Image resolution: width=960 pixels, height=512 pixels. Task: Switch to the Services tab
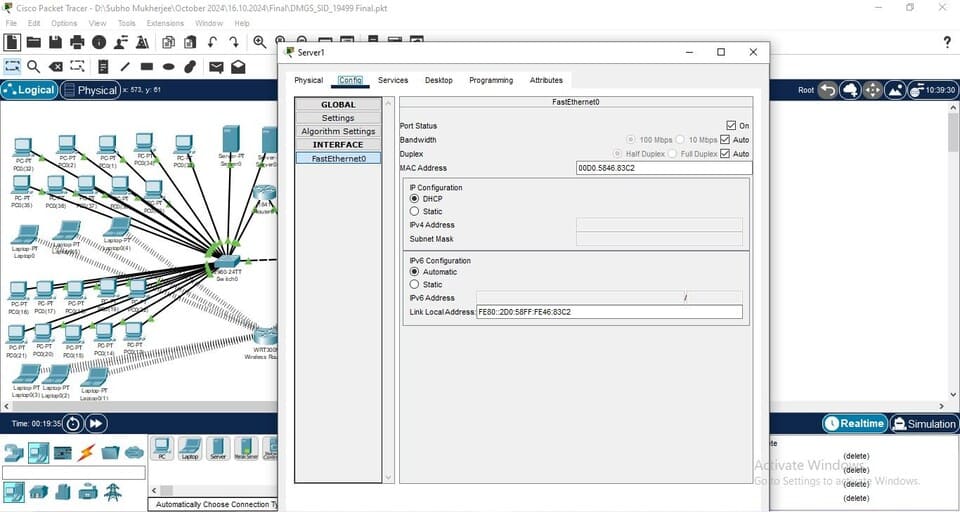coord(393,80)
